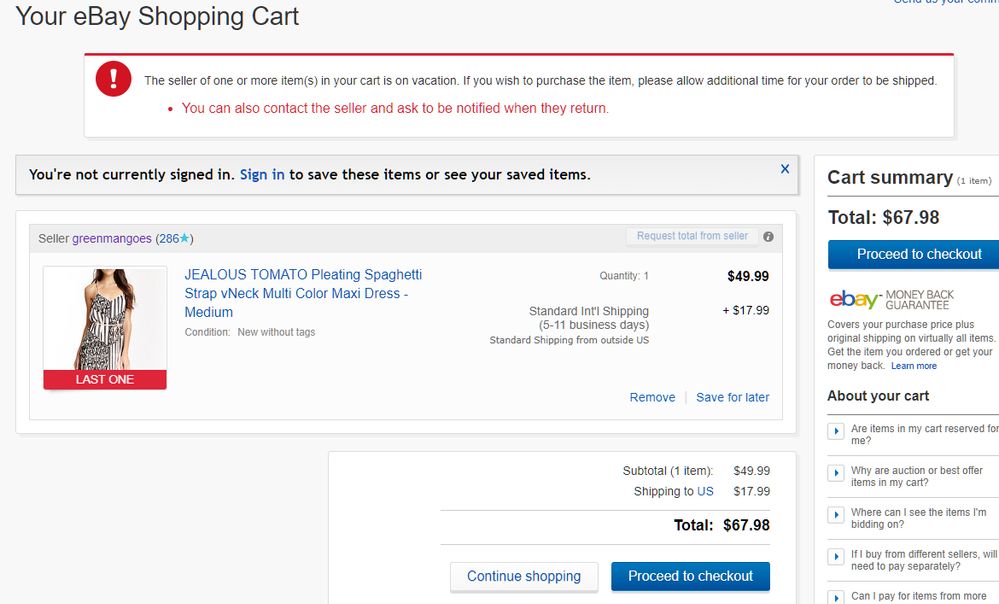Click the info icon beside Request total
This screenshot has height=604, width=999.
point(768,237)
